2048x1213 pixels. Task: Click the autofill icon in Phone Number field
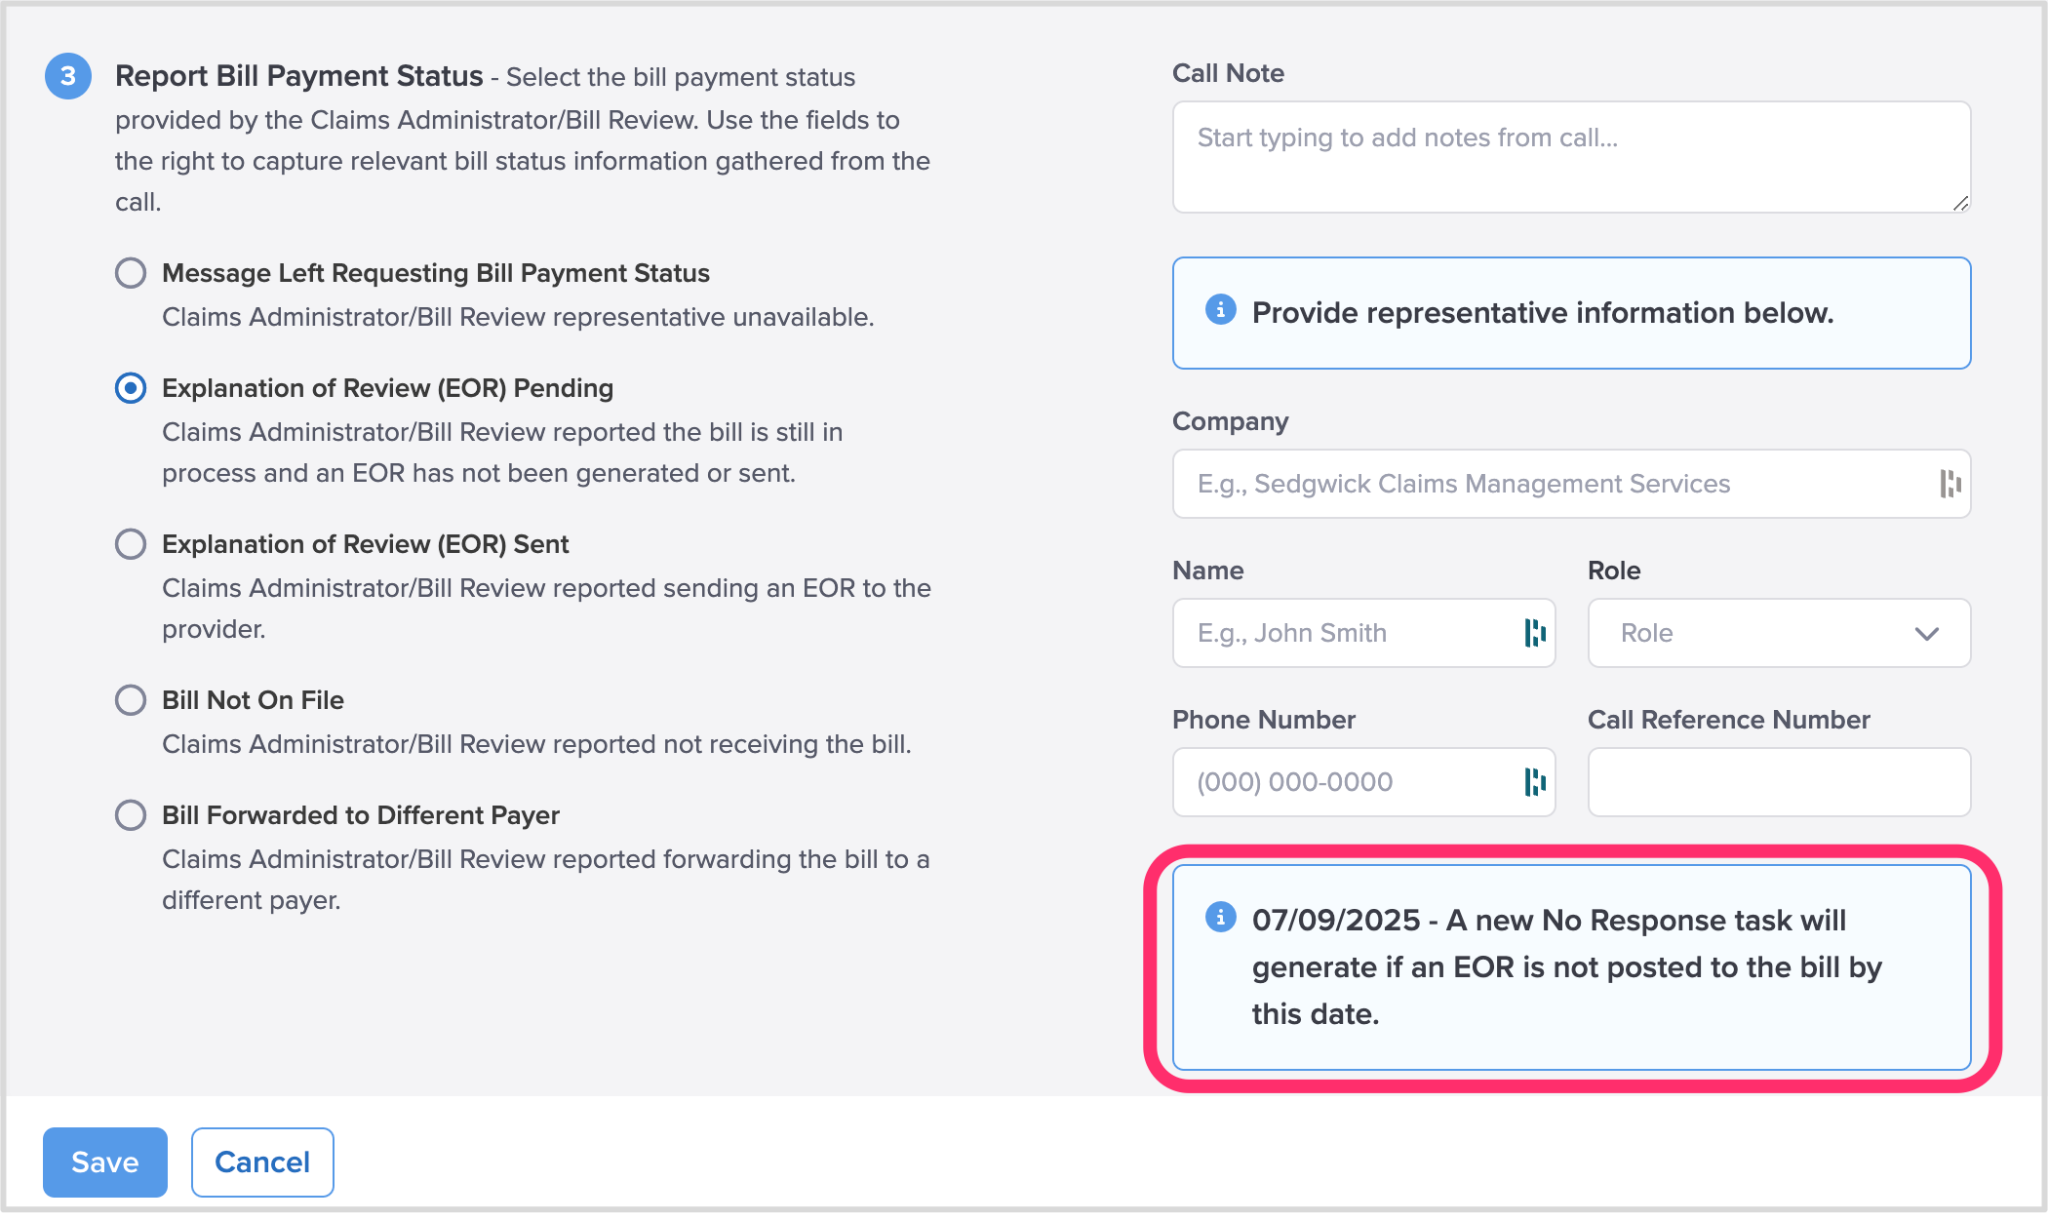tap(1534, 782)
